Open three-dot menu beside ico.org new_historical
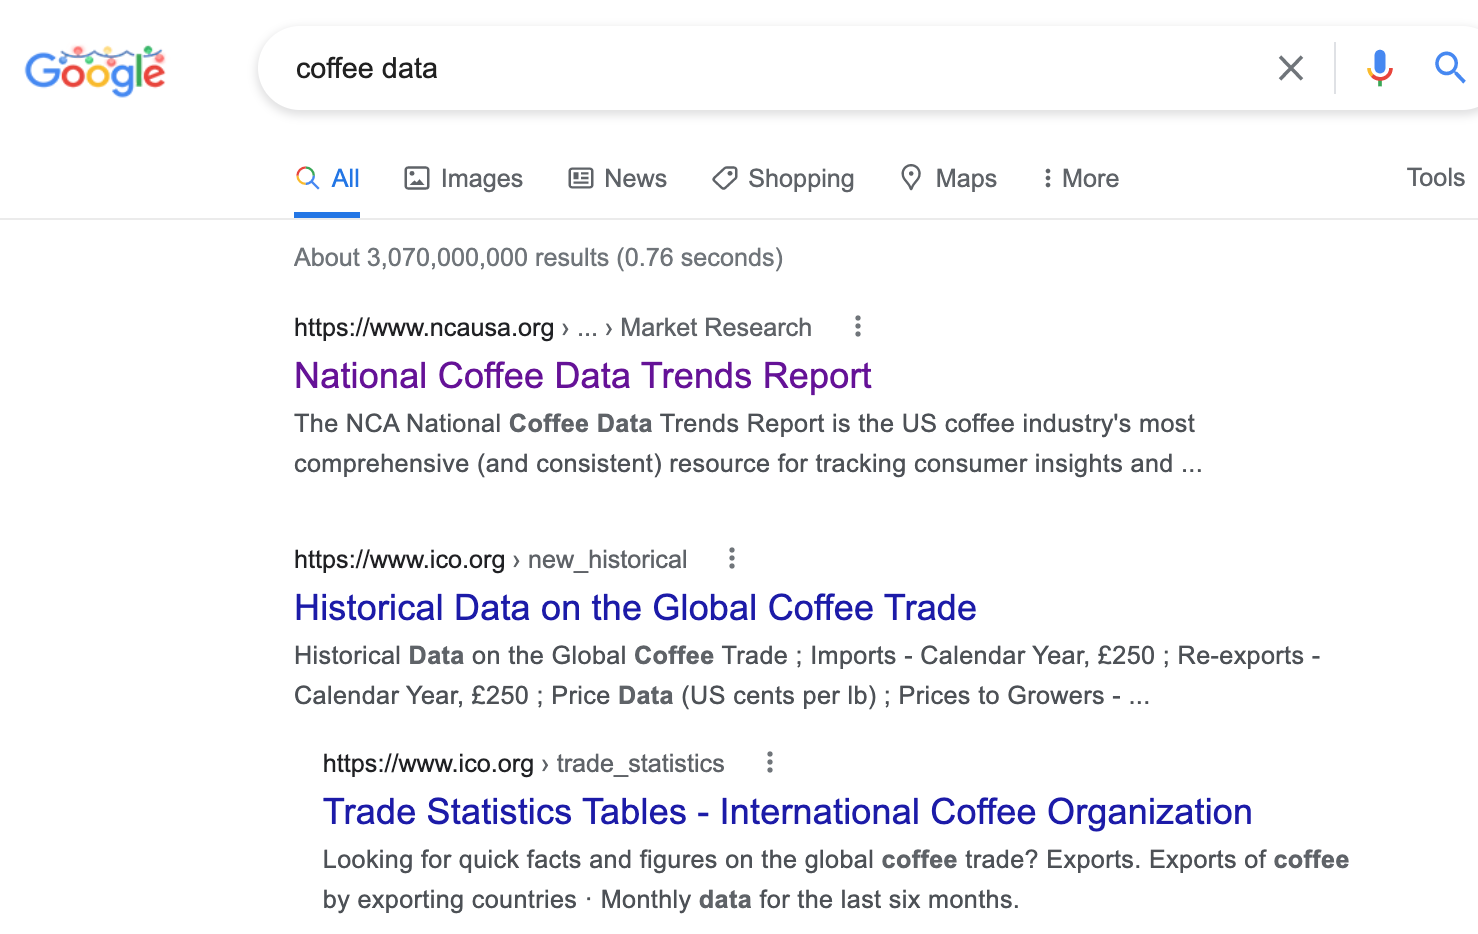1478x934 pixels. 732,558
